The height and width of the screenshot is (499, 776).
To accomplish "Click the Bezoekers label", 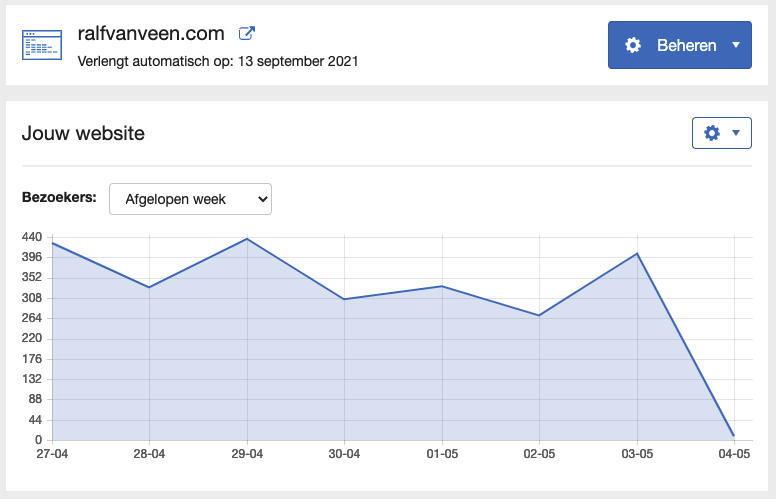I will click(59, 198).
